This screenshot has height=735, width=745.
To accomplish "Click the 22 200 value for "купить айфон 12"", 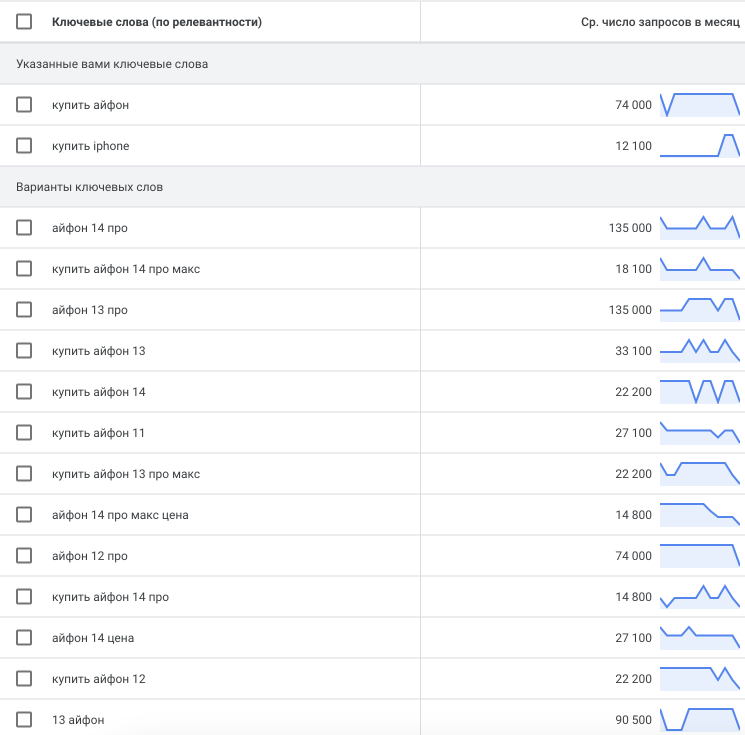I will (x=633, y=679).
